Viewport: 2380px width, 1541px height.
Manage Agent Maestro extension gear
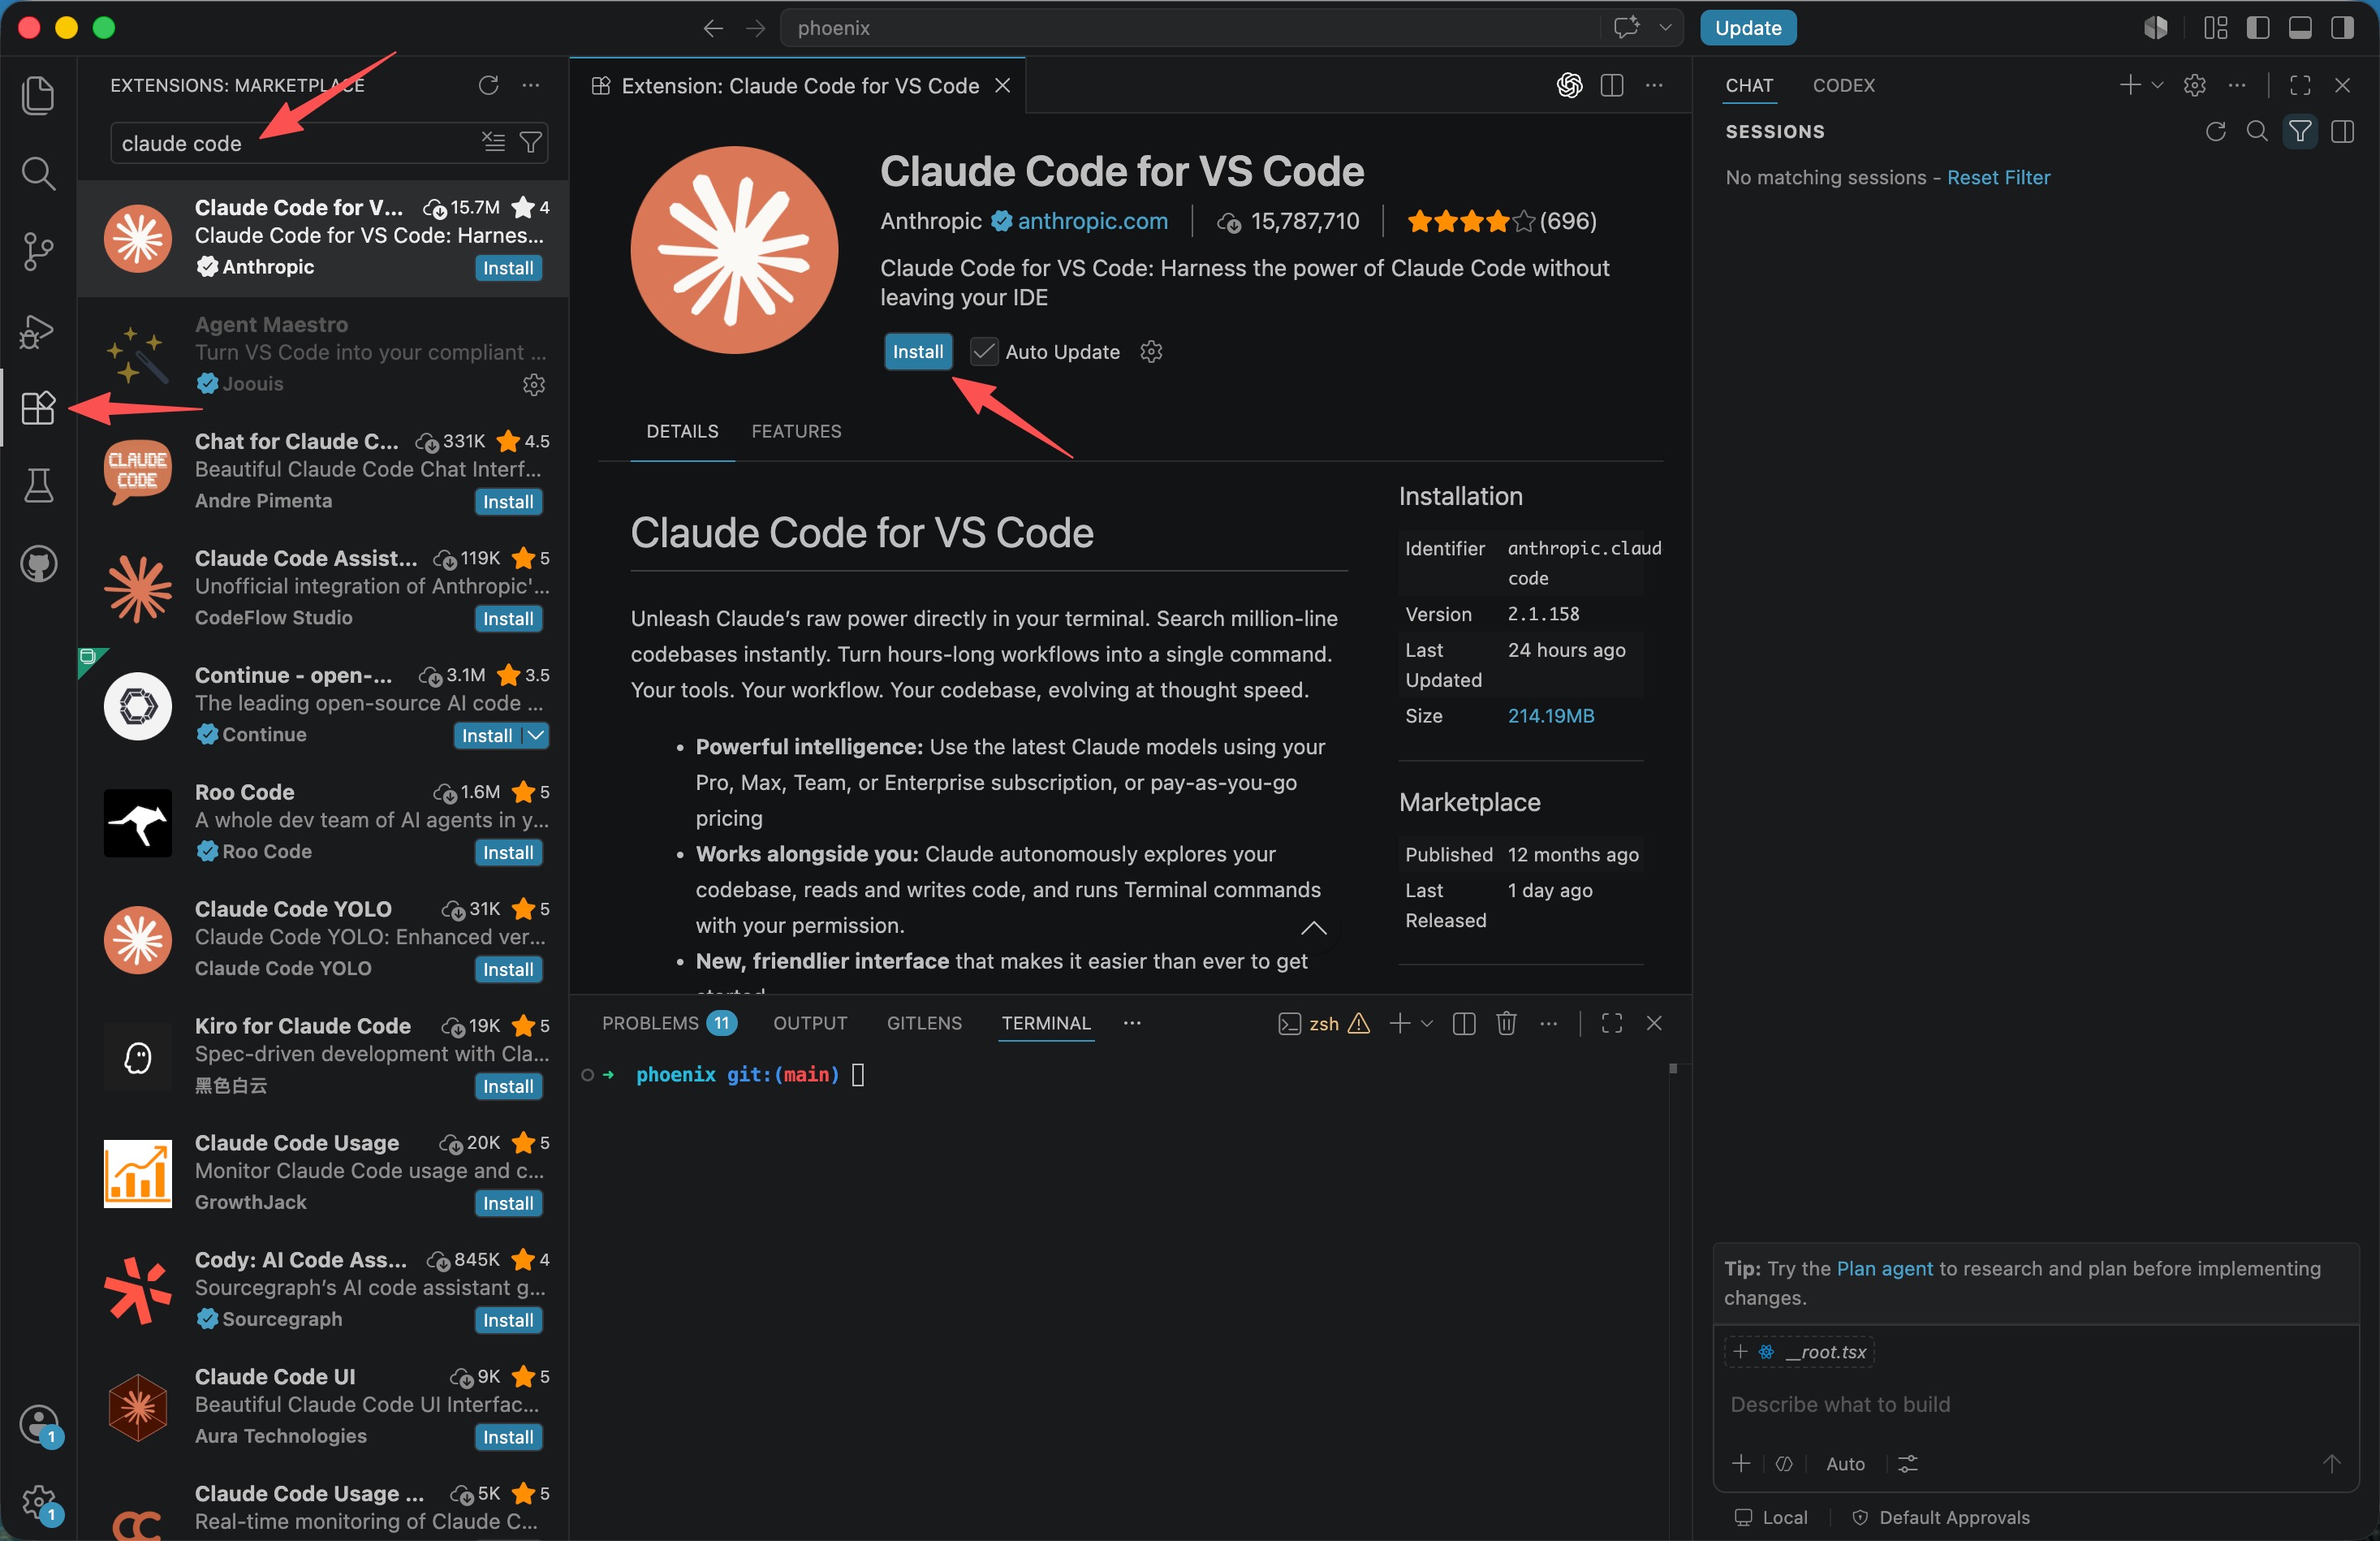tap(534, 384)
